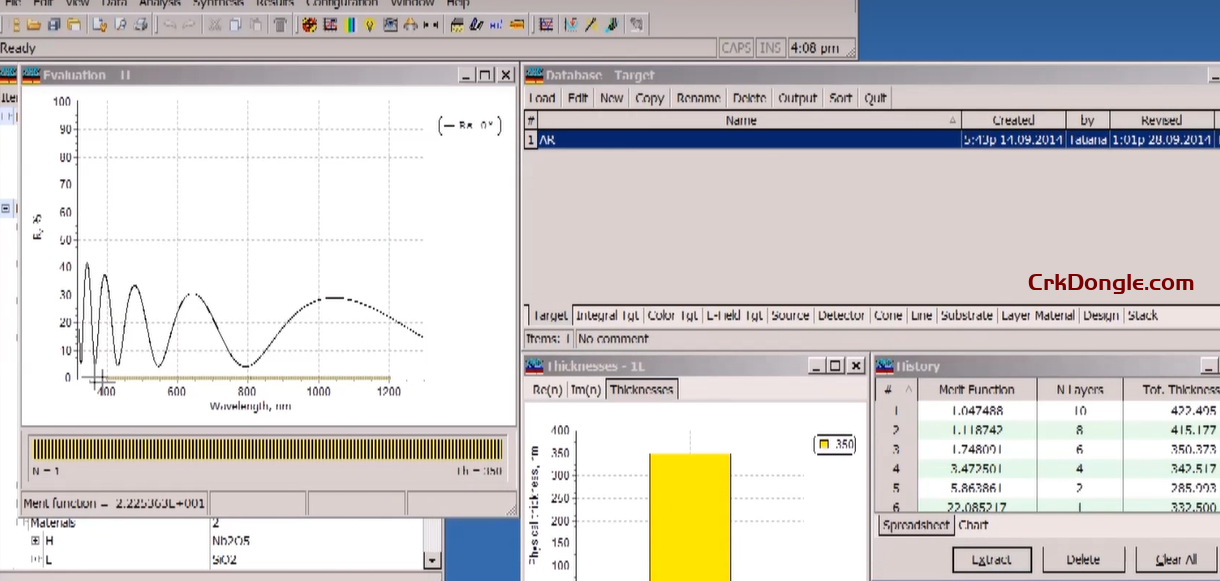Viewport: 1220px width, 581px height.
Task: Click the Thicknesses window title bar icon
Action: pyautogui.click(x=534, y=366)
